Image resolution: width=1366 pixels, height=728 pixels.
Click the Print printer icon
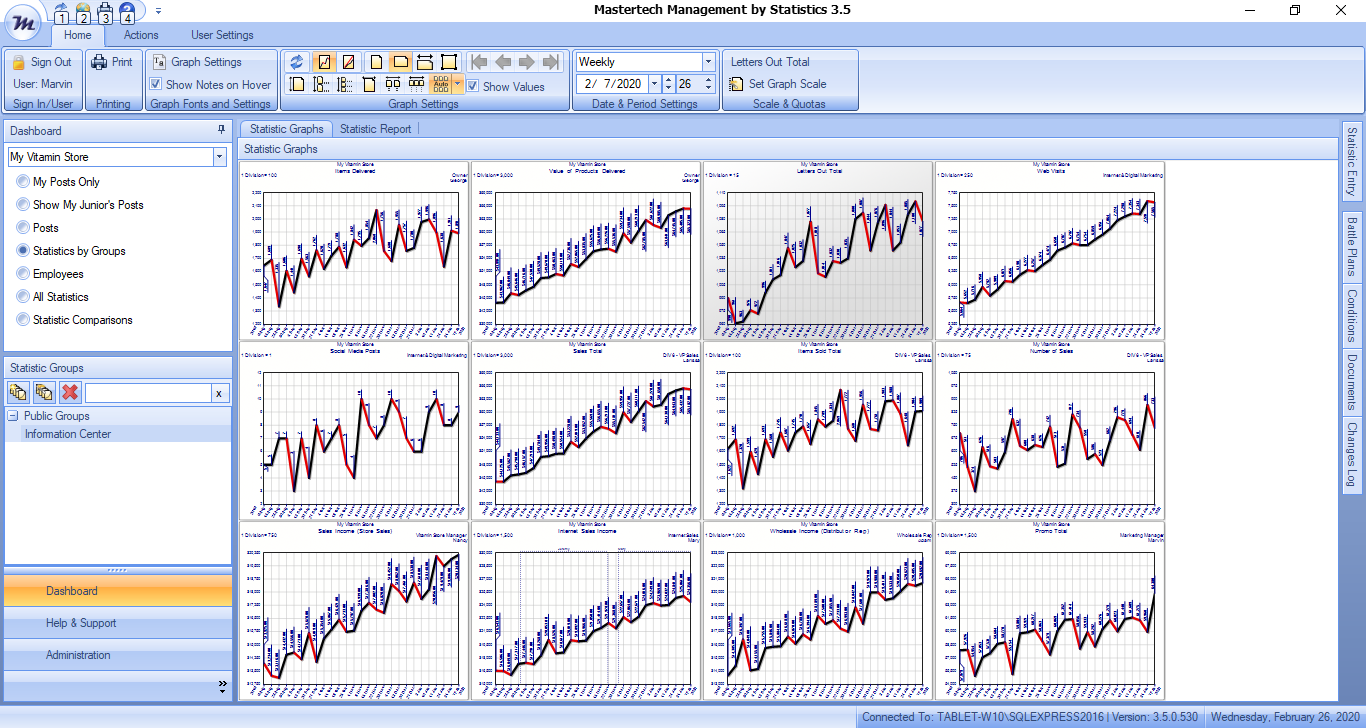pyautogui.click(x=99, y=62)
